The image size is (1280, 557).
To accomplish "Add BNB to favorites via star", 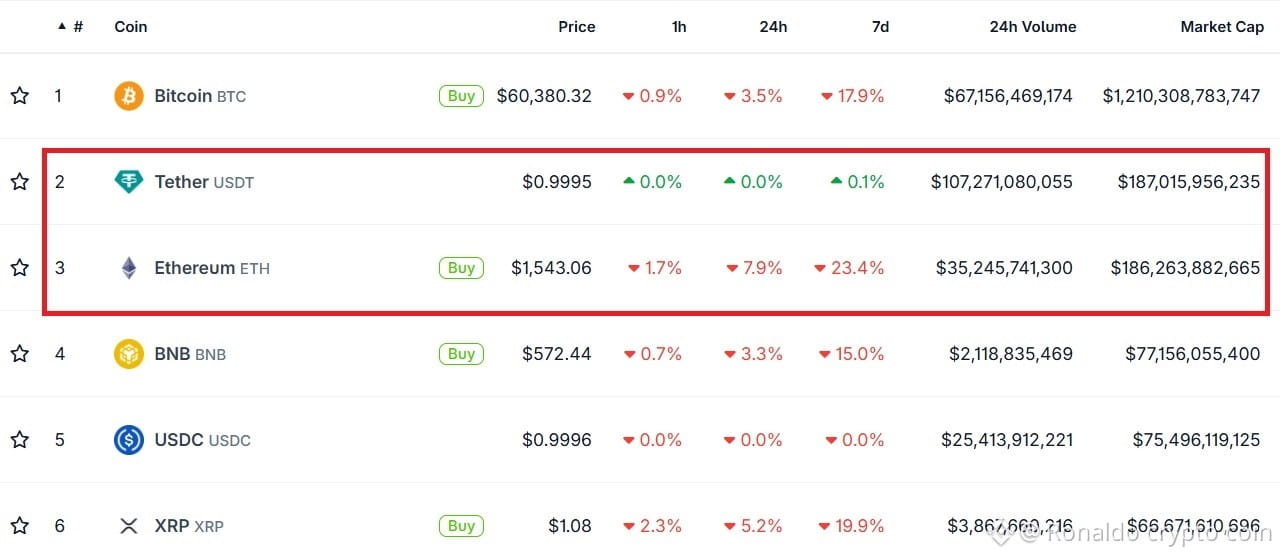I will (19, 354).
